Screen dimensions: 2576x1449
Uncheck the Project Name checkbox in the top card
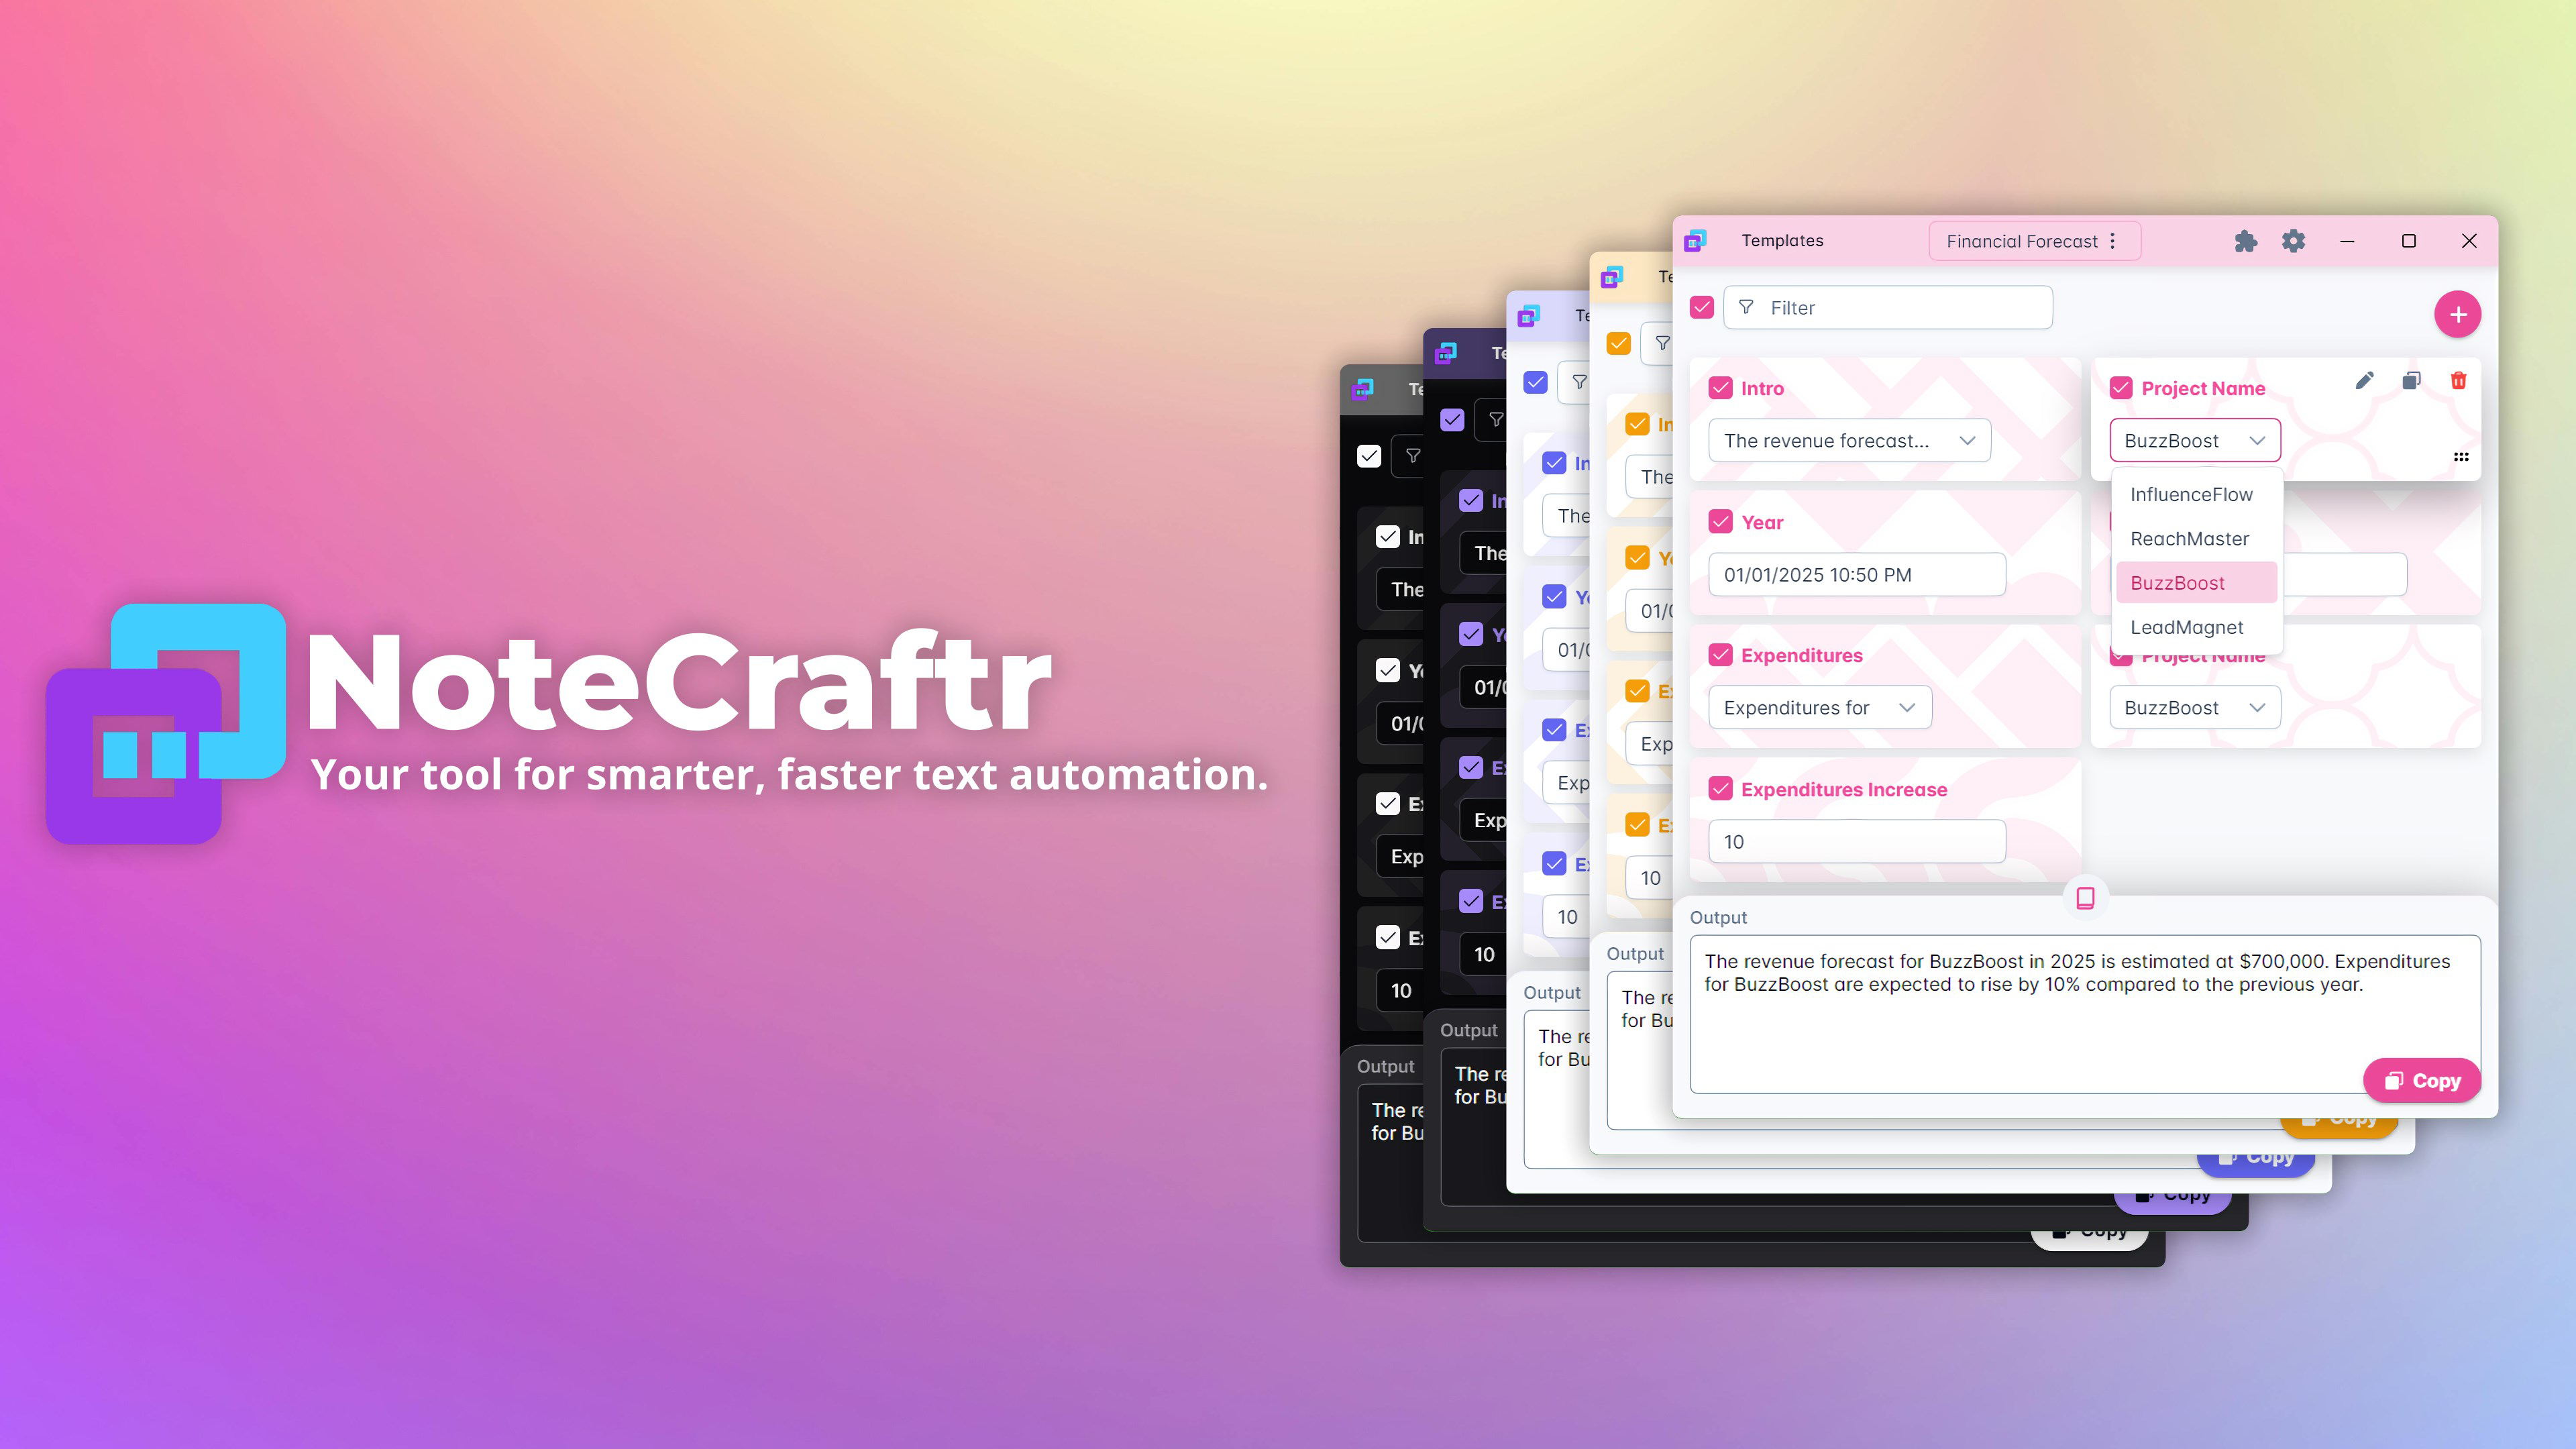2121,388
